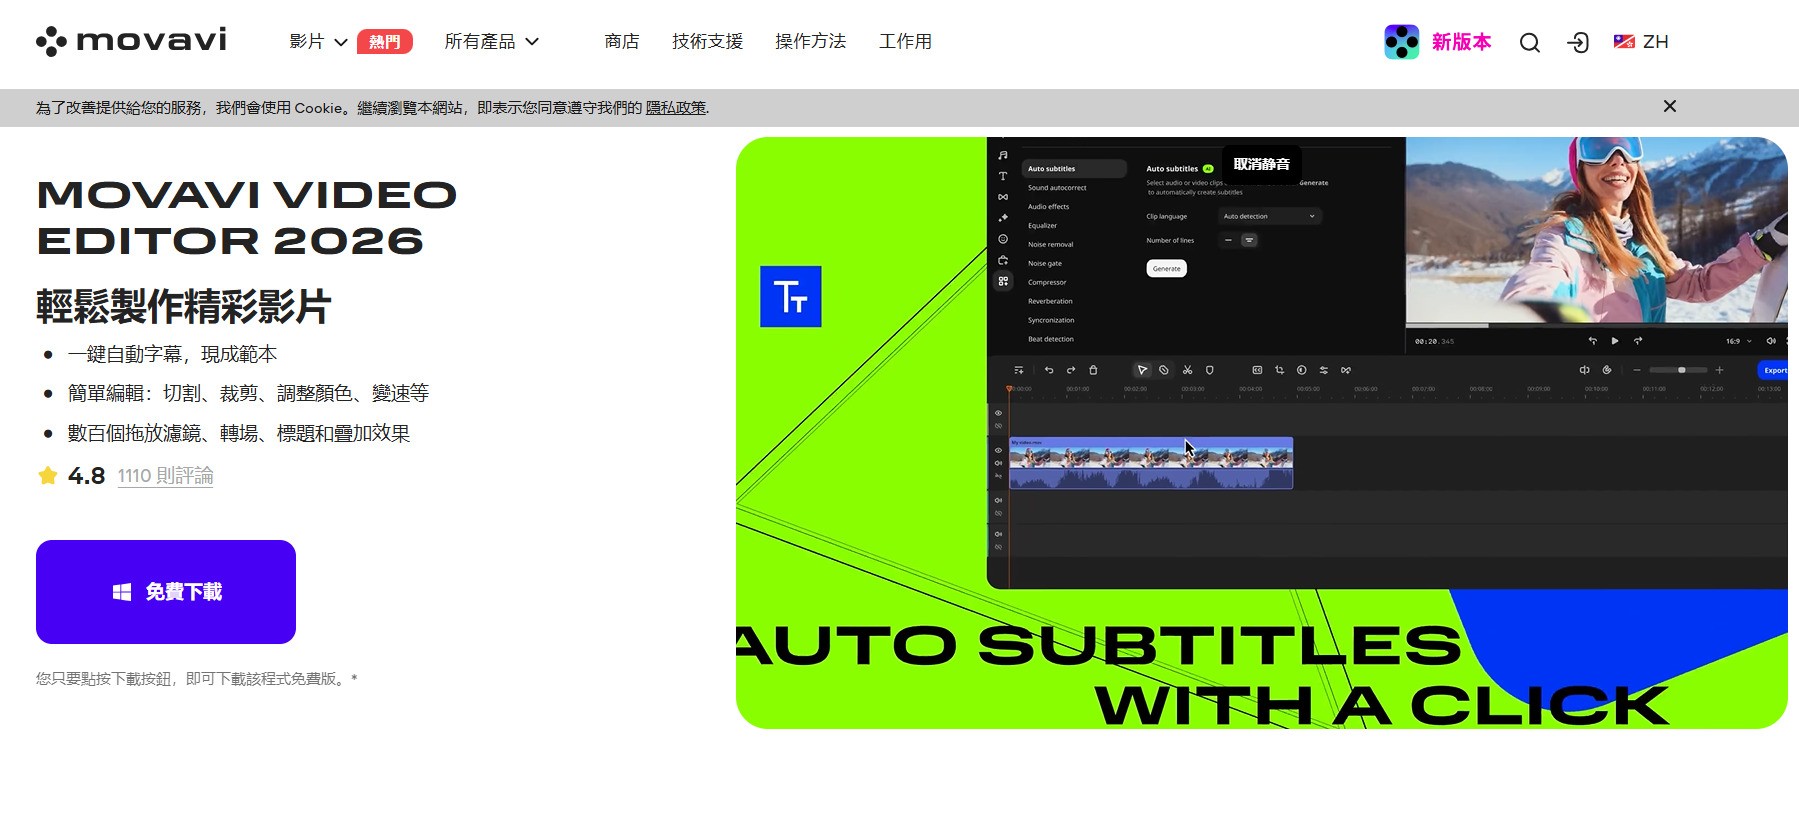Click the clip properties sliders icon
1799x815 pixels.
click(1323, 370)
